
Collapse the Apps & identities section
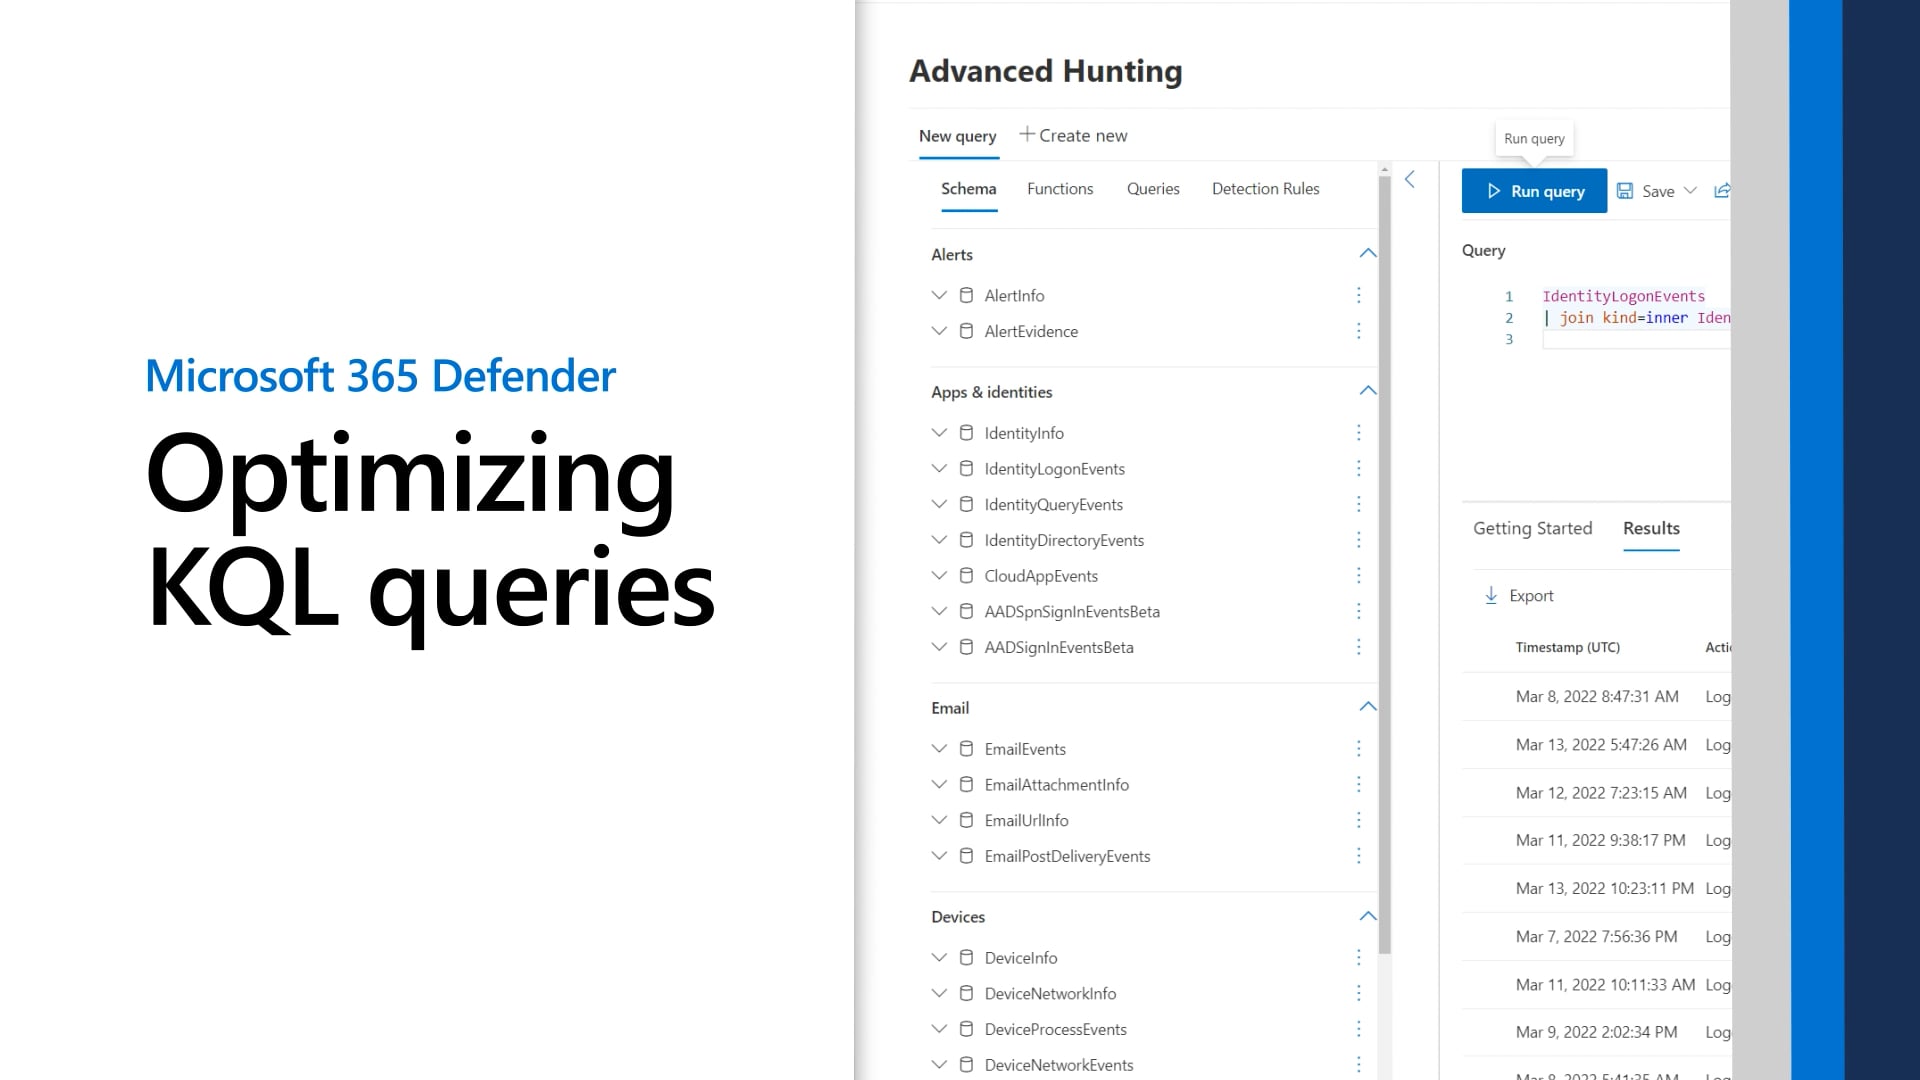[x=1367, y=392]
